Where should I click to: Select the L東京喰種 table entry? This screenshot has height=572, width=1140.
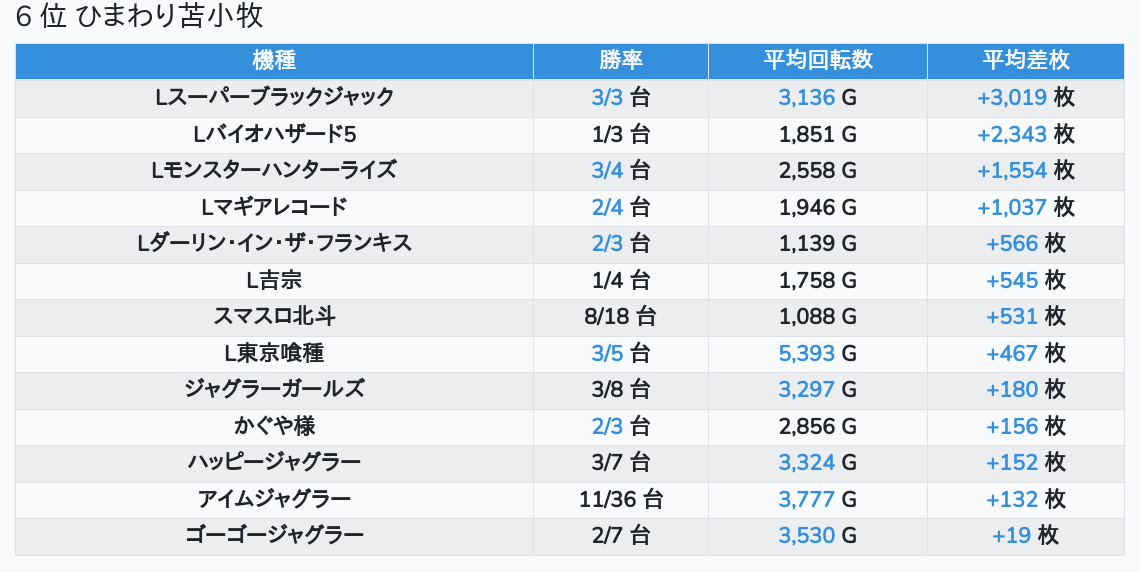274,353
